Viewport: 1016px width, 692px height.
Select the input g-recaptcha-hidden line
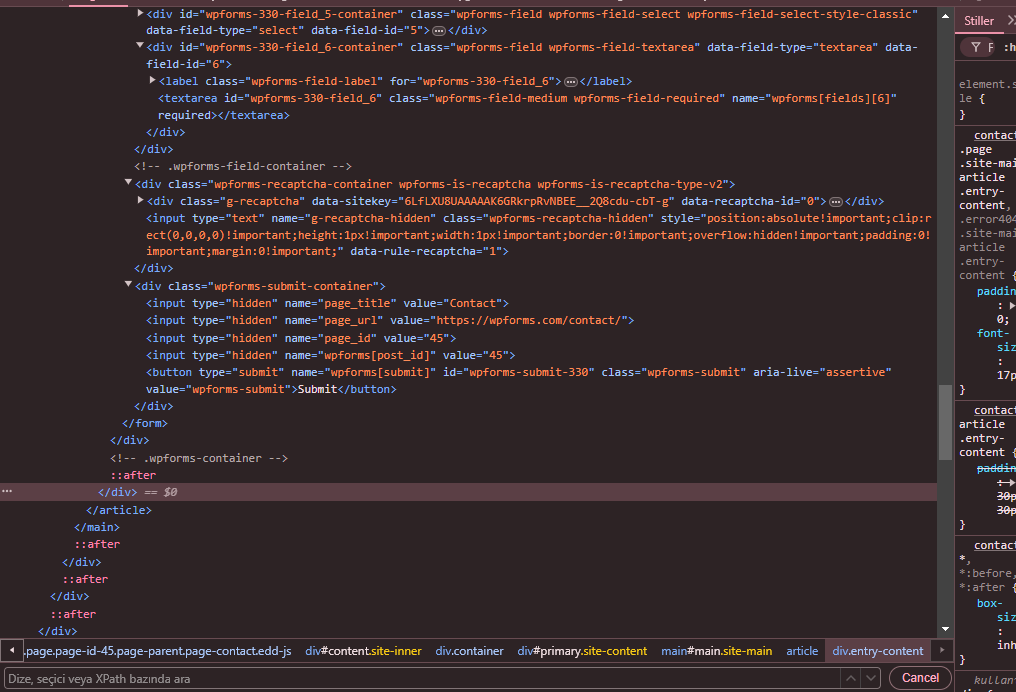(x=538, y=235)
